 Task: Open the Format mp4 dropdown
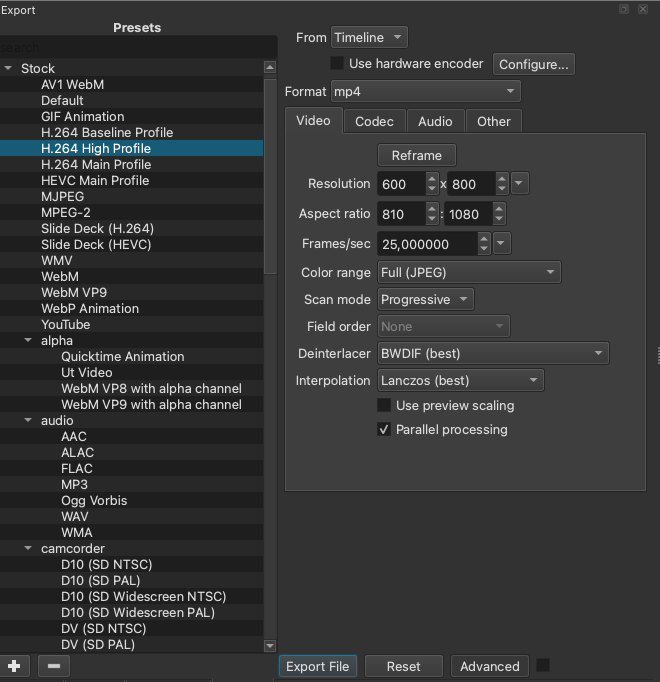426,92
